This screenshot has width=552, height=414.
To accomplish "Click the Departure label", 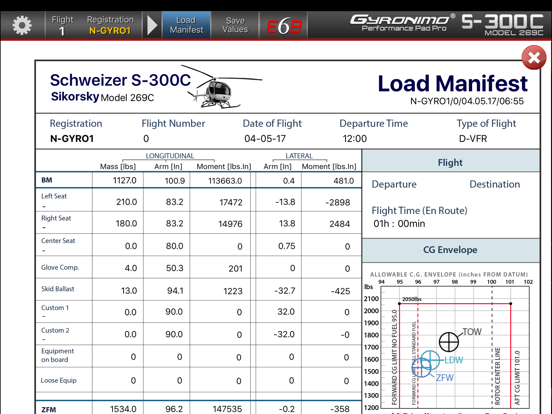I will coord(394,184).
